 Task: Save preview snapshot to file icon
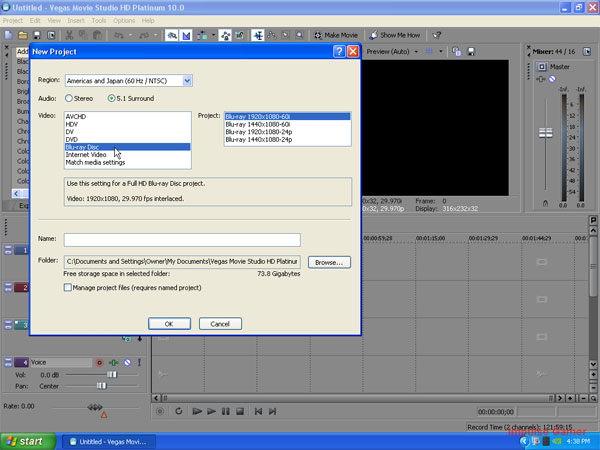471,52
